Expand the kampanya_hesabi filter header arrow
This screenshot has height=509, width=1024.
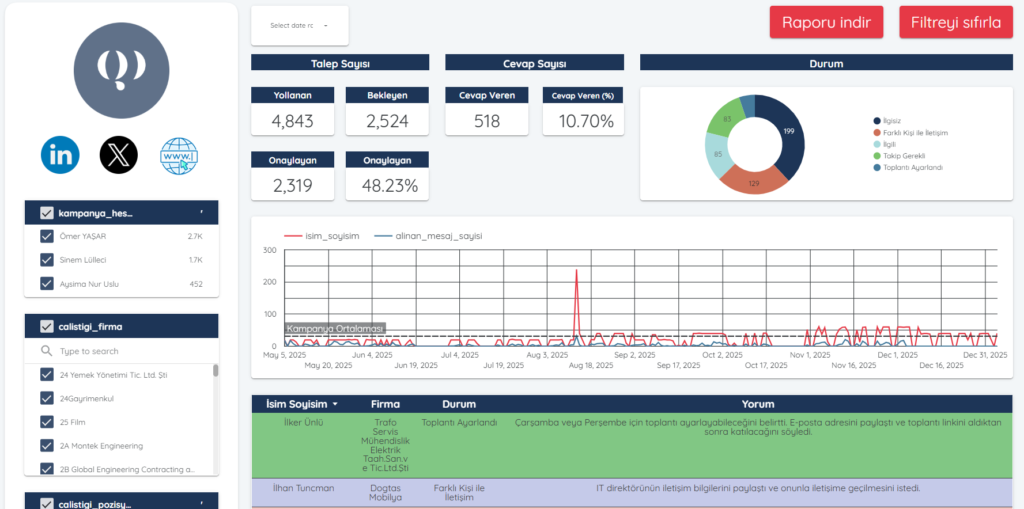pyautogui.click(x=202, y=212)
